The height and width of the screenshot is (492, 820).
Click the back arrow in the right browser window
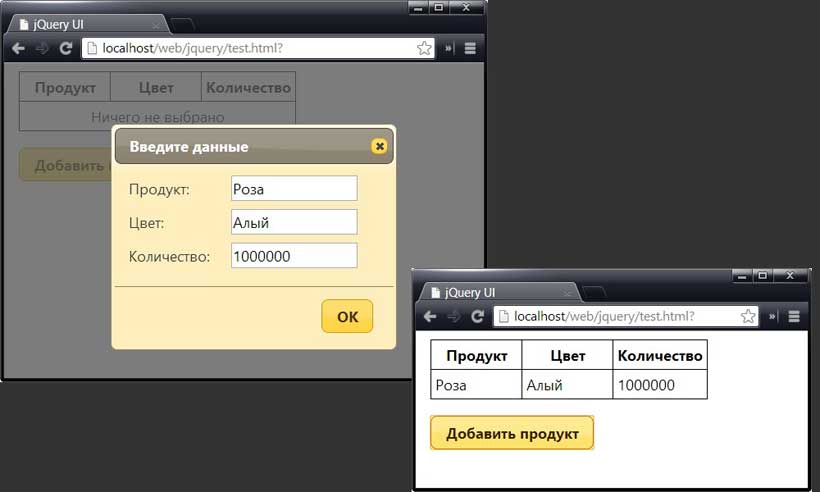(x=430, y=316)
